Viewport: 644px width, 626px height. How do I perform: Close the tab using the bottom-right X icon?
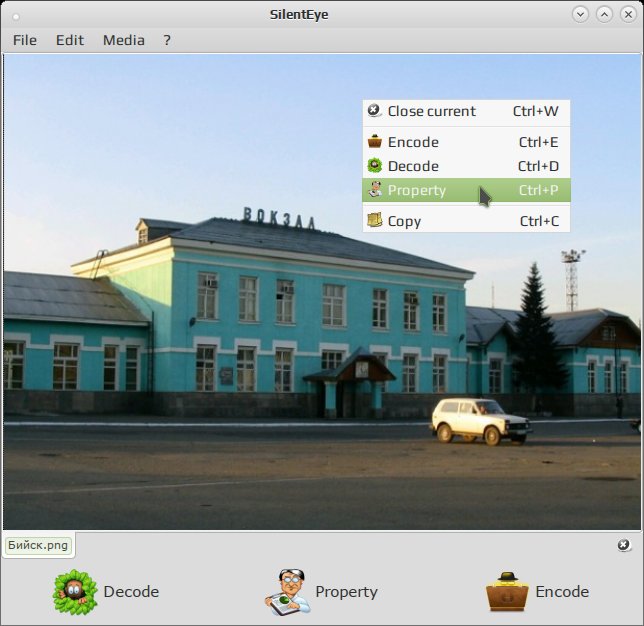[624, 545]
